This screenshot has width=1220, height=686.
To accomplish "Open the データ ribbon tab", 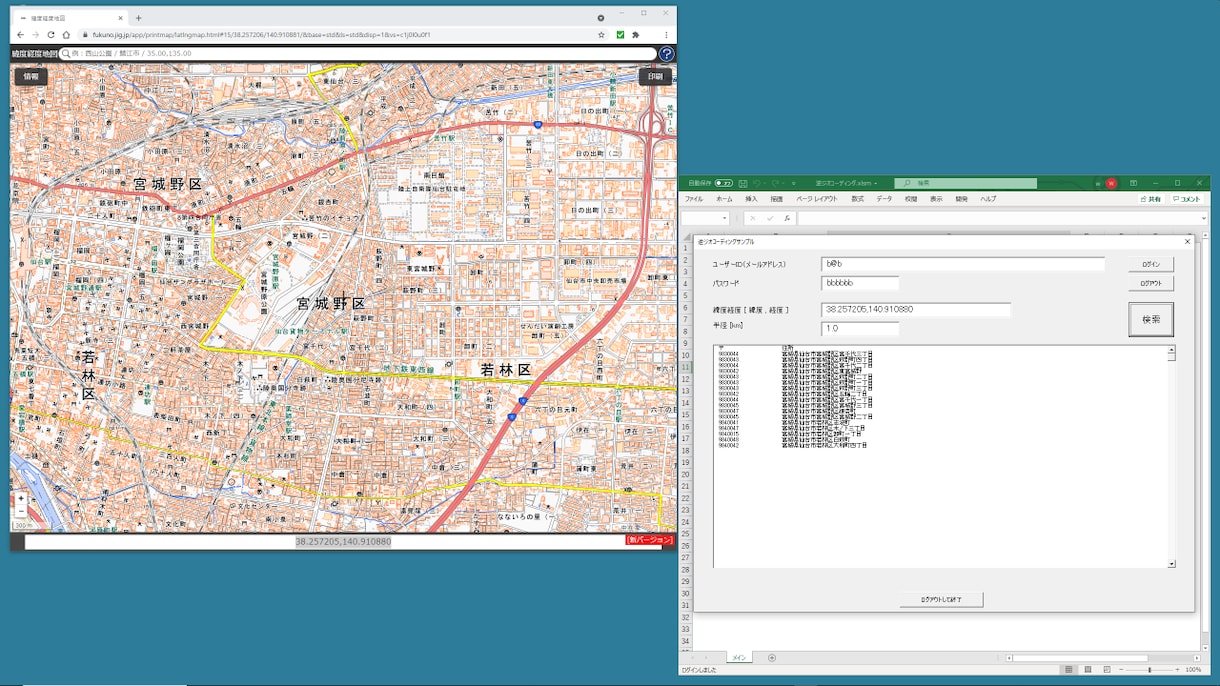I will click(884, 199).
